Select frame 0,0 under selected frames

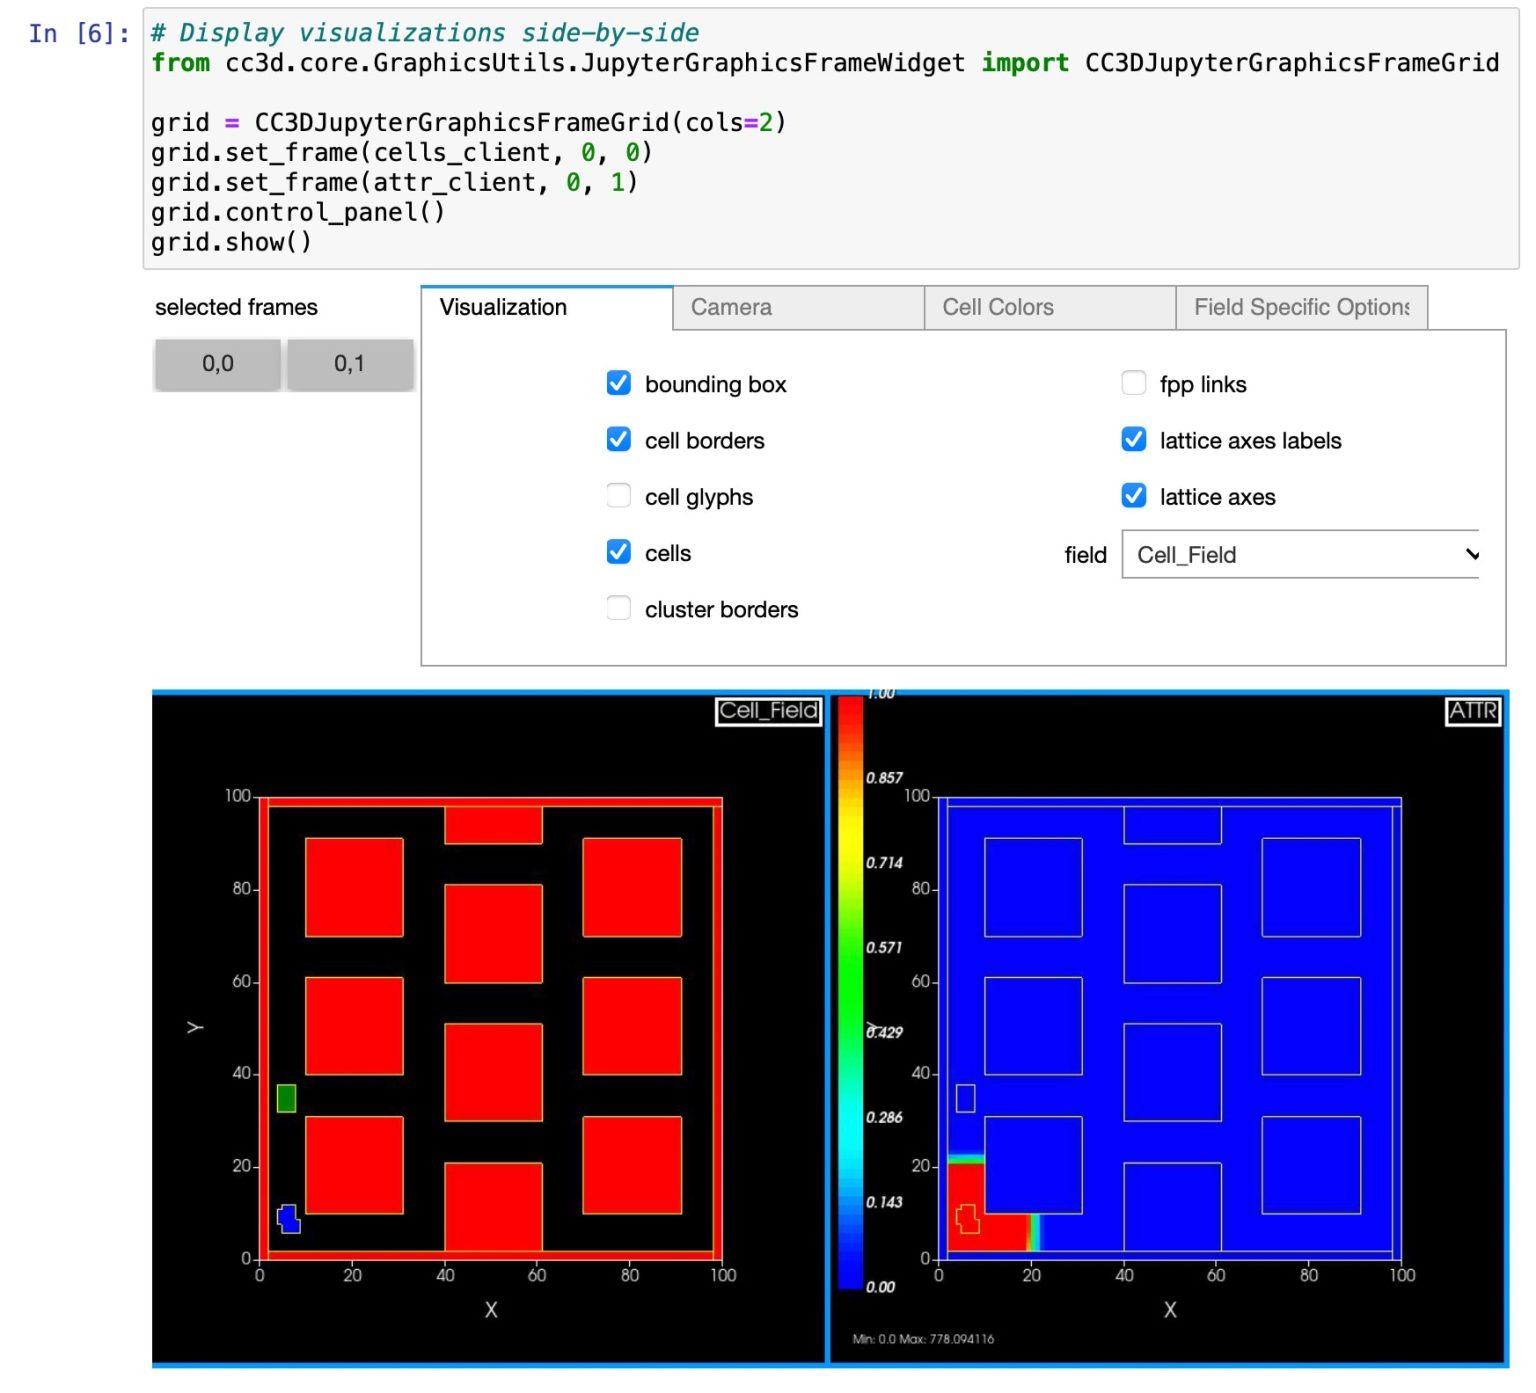pyautogui.click(x=216, y=364)
